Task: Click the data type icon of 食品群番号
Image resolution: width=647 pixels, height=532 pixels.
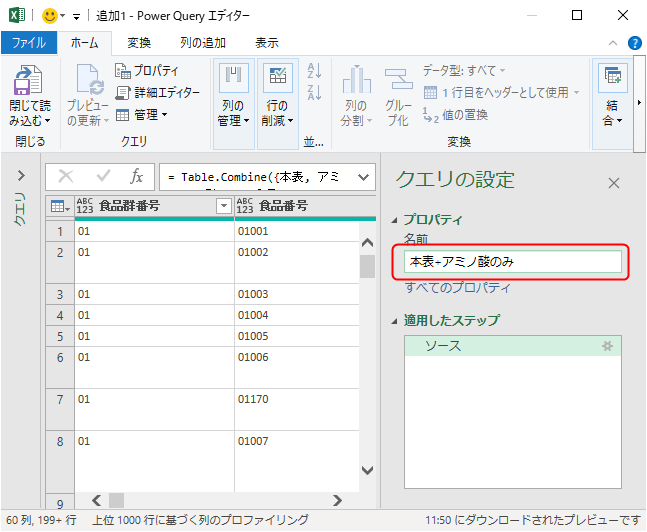Action: click(x=85, y=206)
